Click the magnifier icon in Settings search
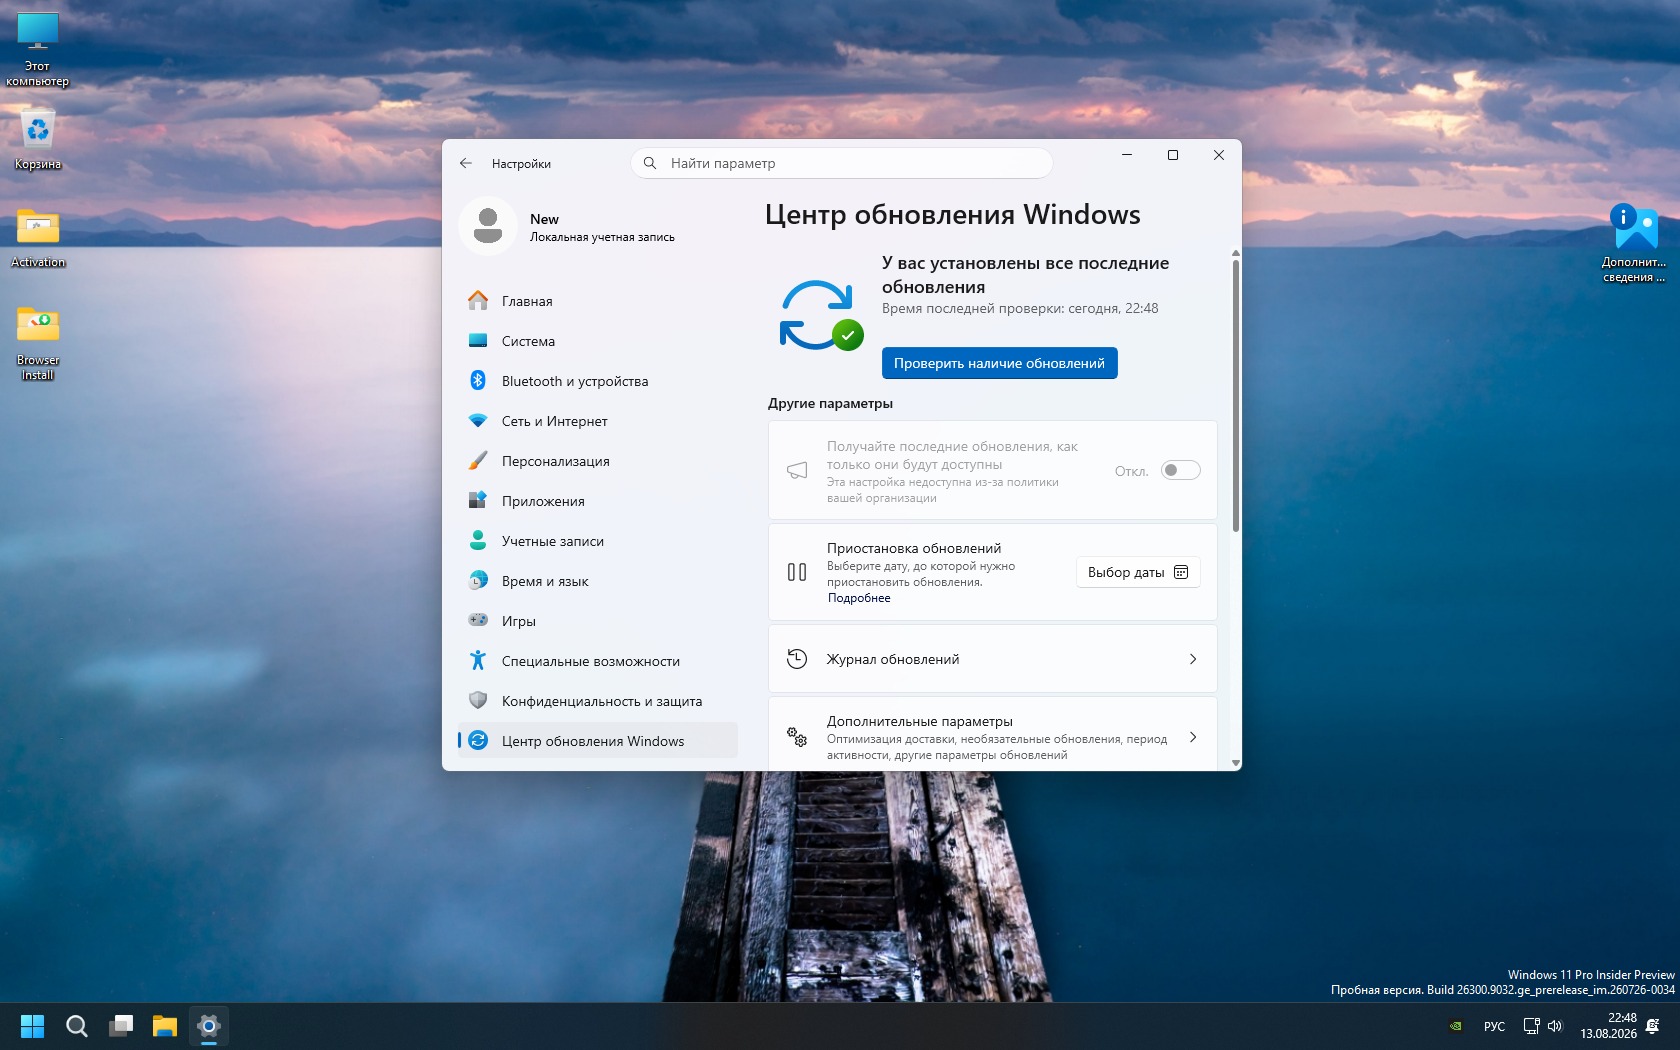The height and width of the screenshot is (1050, 1680). [x=650, y=163]
